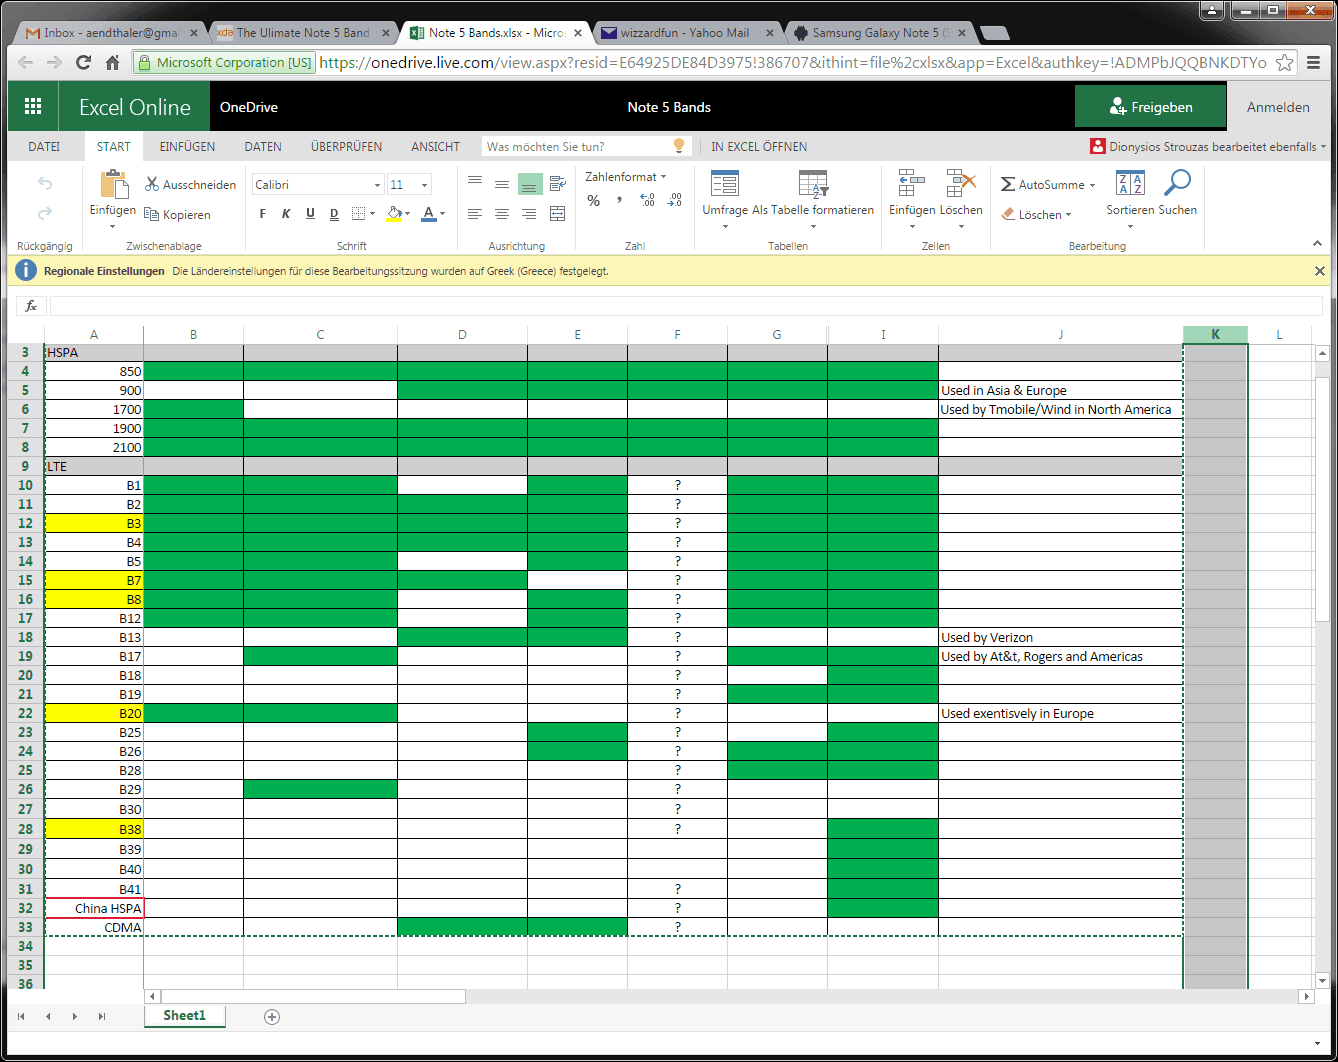Cut selection with Ausschneiden scissors

click(191, 184)
